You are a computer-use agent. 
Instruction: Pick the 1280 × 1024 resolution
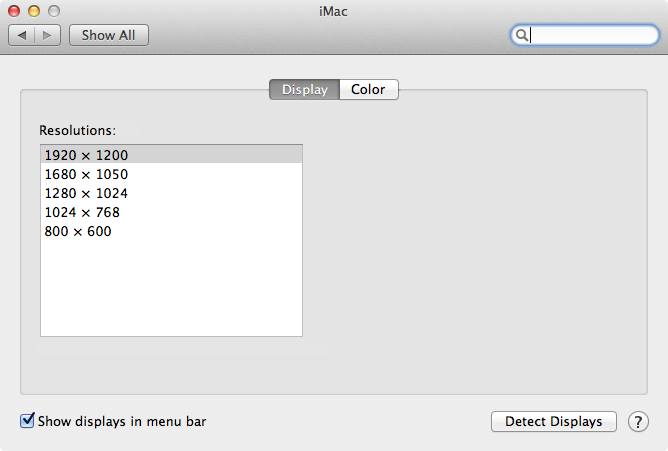click(x=171, y=193)
